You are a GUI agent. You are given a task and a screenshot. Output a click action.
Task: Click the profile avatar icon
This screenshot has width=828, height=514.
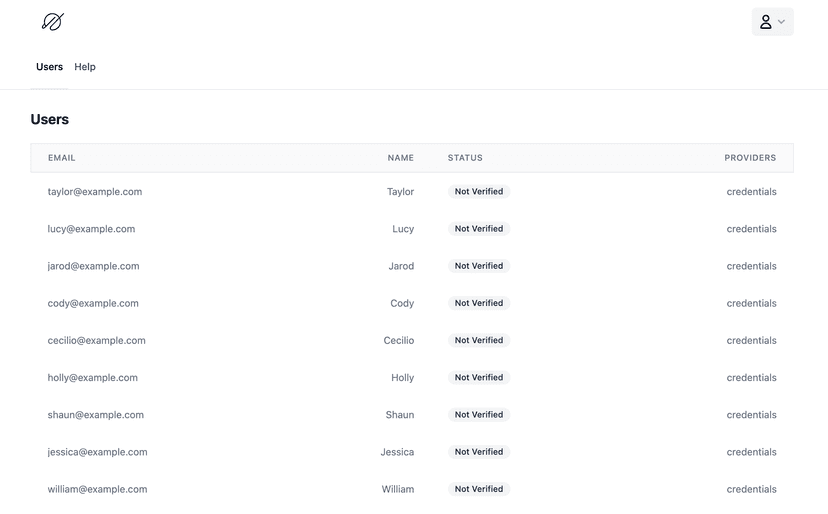[x=766, y=22]
